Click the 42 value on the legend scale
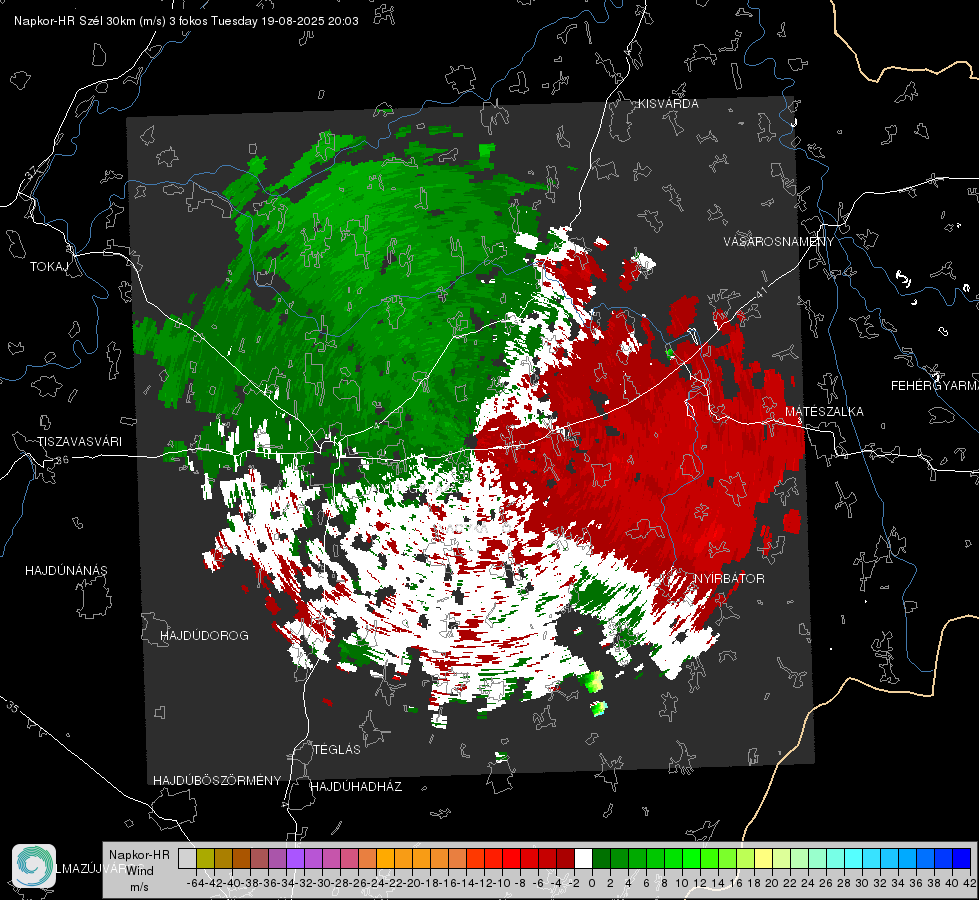The height and width of the screenshot is (900, 979). 969,883
